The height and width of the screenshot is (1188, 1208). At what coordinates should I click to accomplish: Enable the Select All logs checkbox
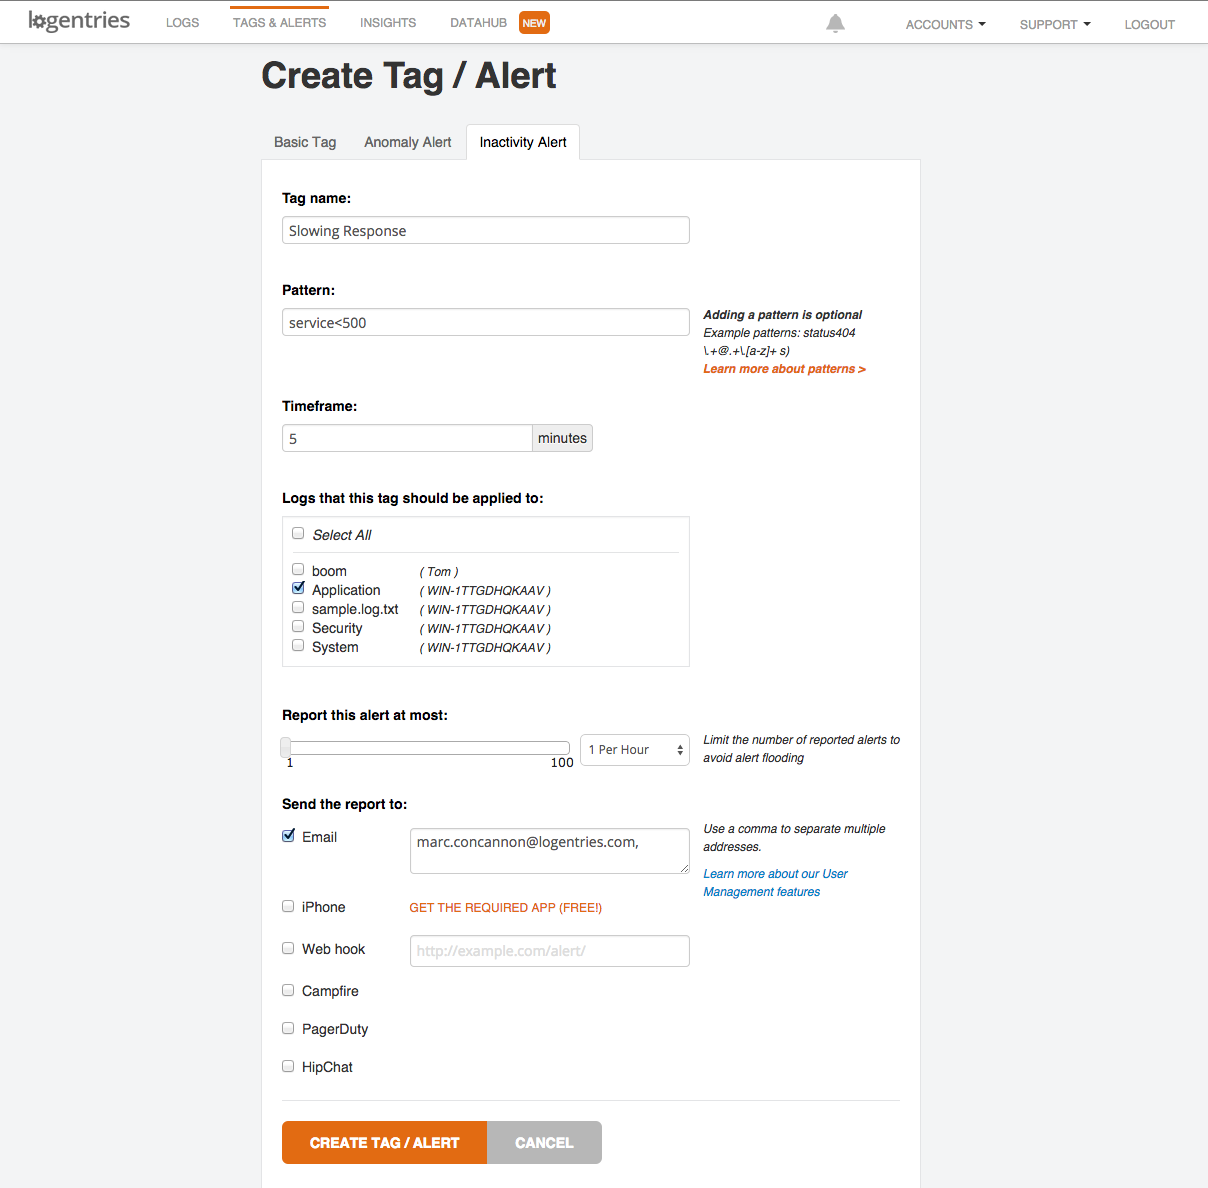(298, 534)
